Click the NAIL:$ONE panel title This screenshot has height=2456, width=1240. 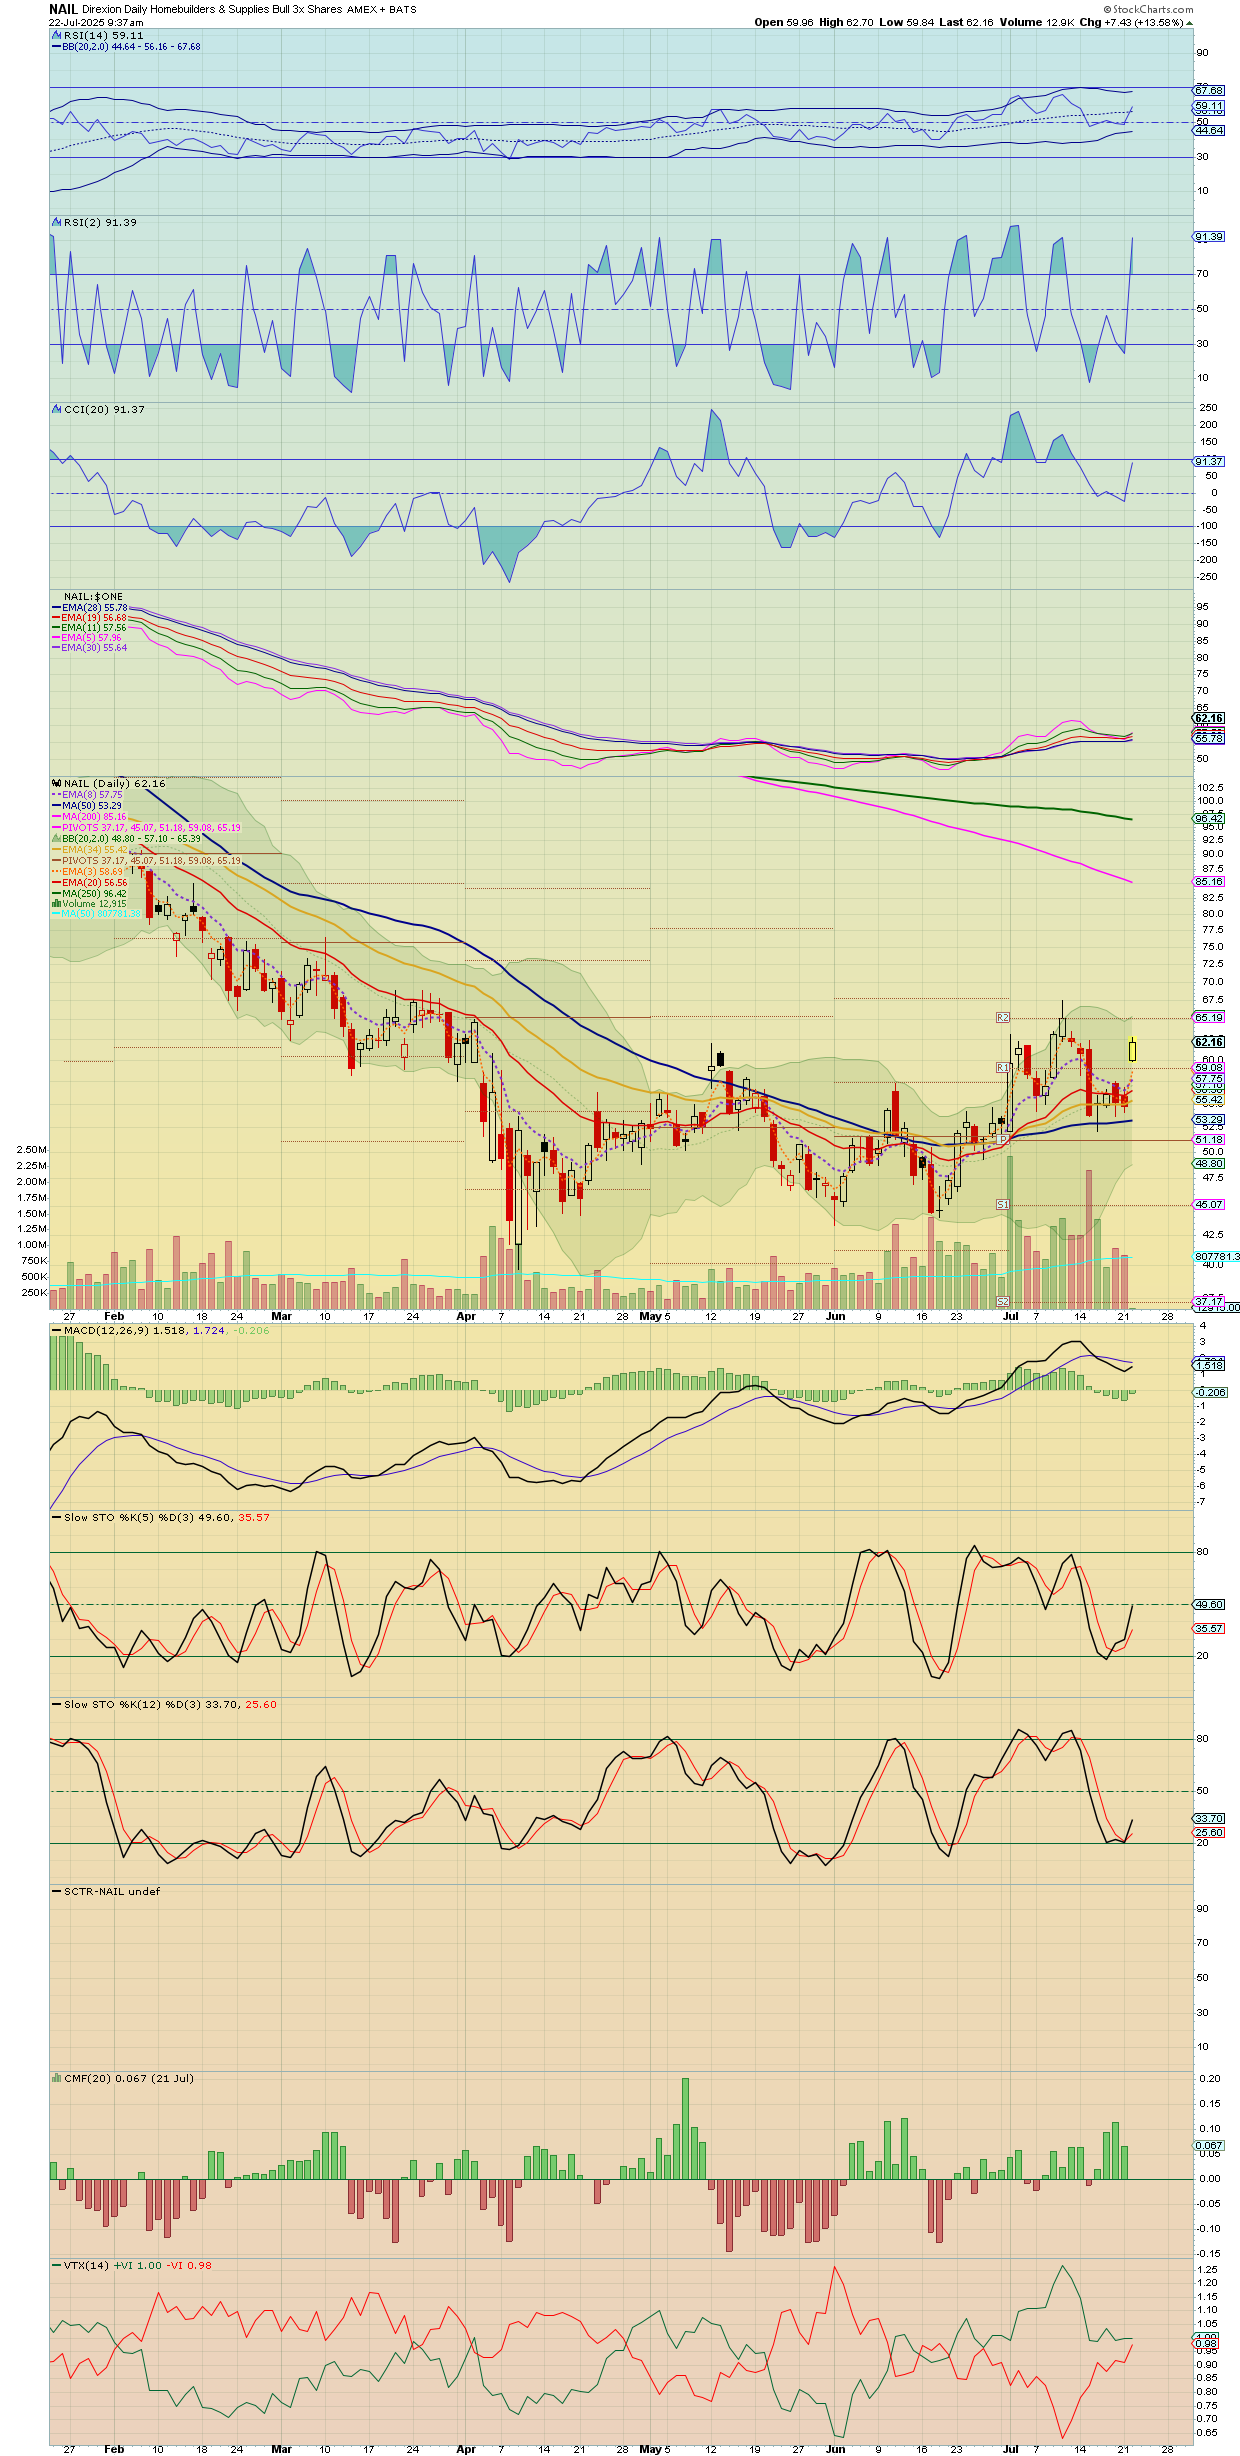click(93, 596)
